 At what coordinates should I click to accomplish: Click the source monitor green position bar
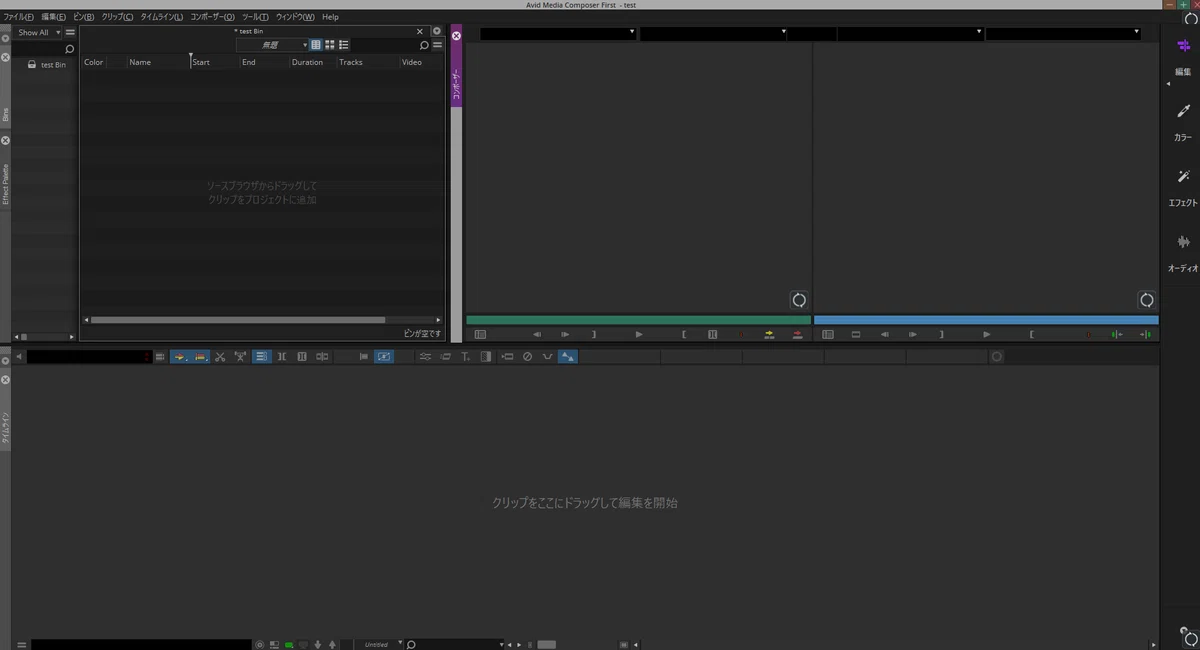point(638,321)
